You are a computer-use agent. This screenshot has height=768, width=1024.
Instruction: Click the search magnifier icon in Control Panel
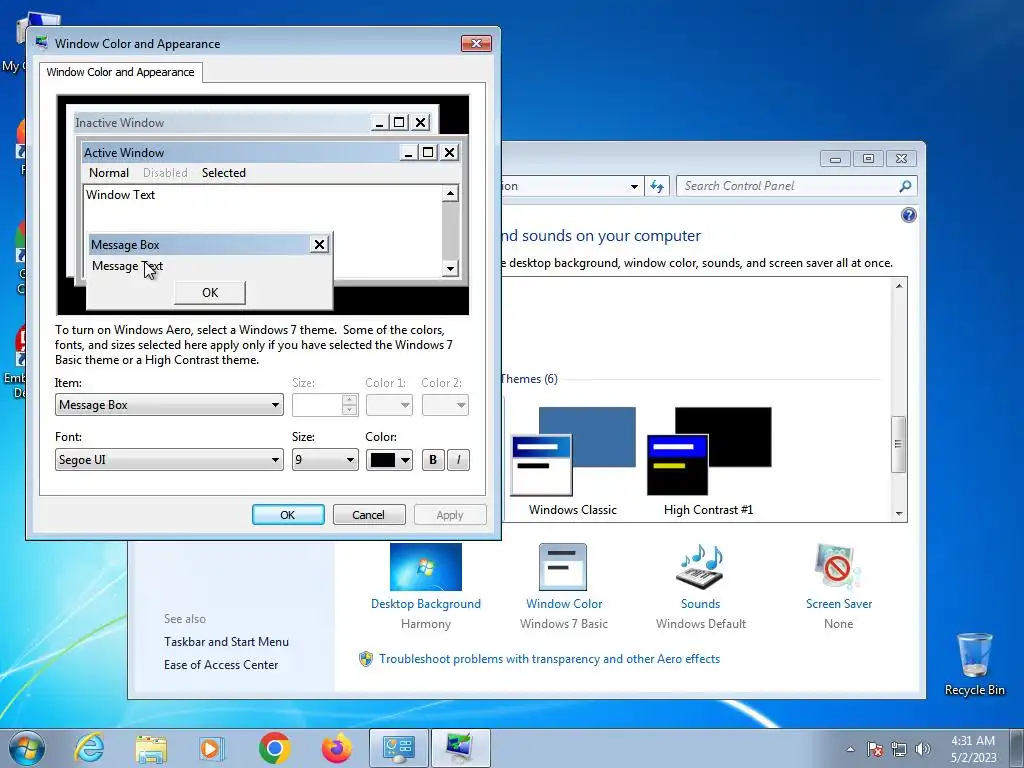coord(905,186)
